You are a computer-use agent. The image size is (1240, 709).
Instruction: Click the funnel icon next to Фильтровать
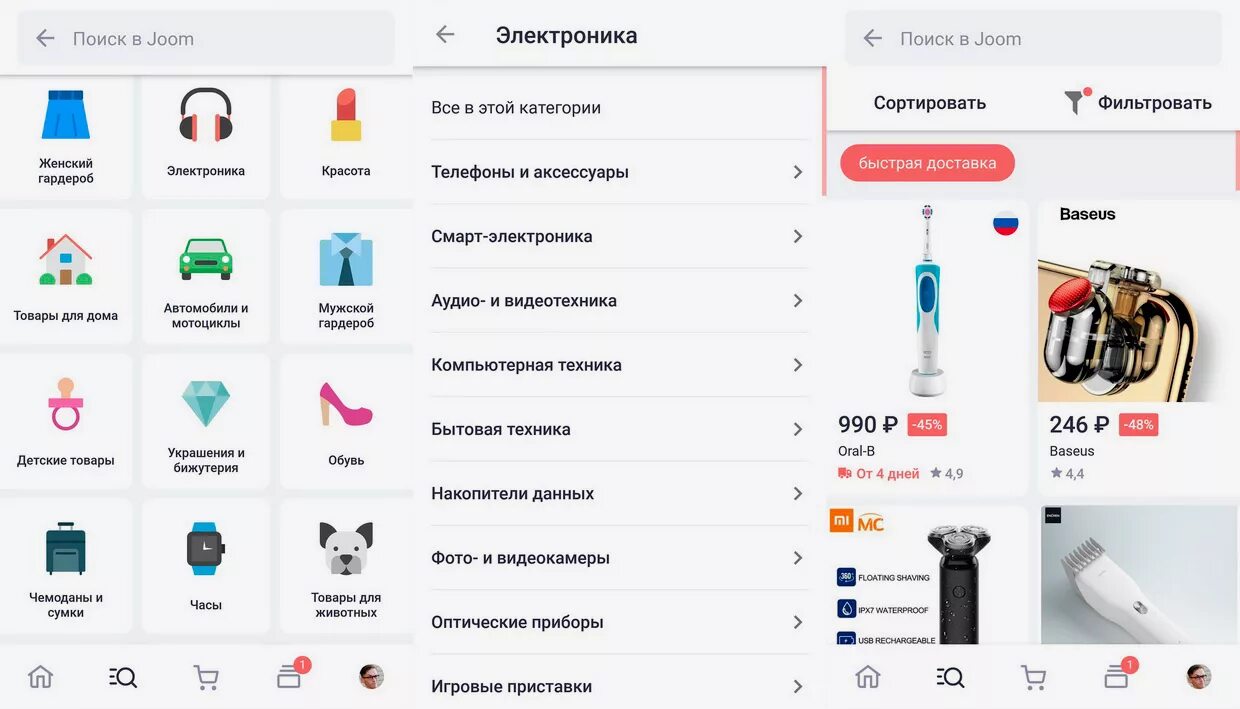(x=1074, y=102)
